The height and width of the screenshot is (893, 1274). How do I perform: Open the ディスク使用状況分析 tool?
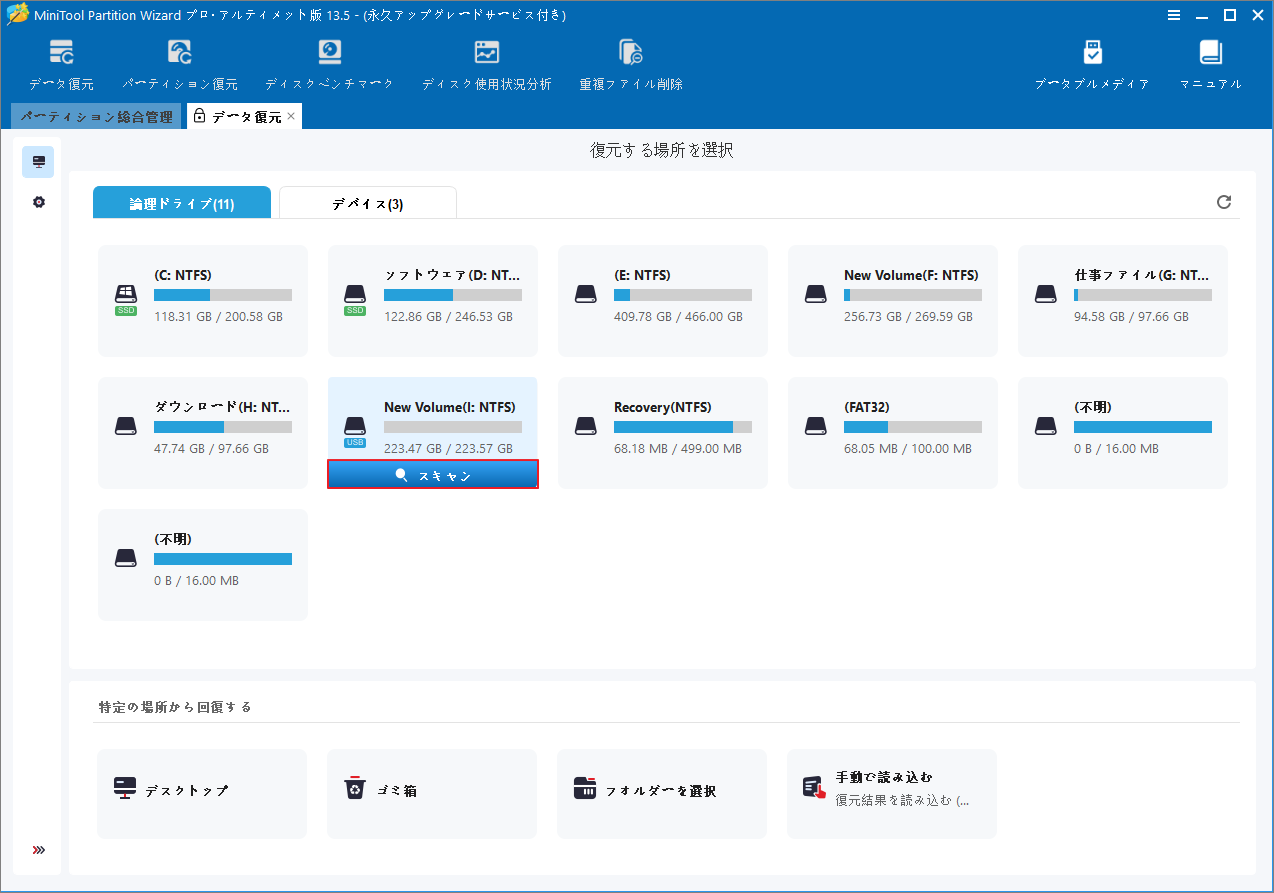pyautogui.click(x=487, y=63)
